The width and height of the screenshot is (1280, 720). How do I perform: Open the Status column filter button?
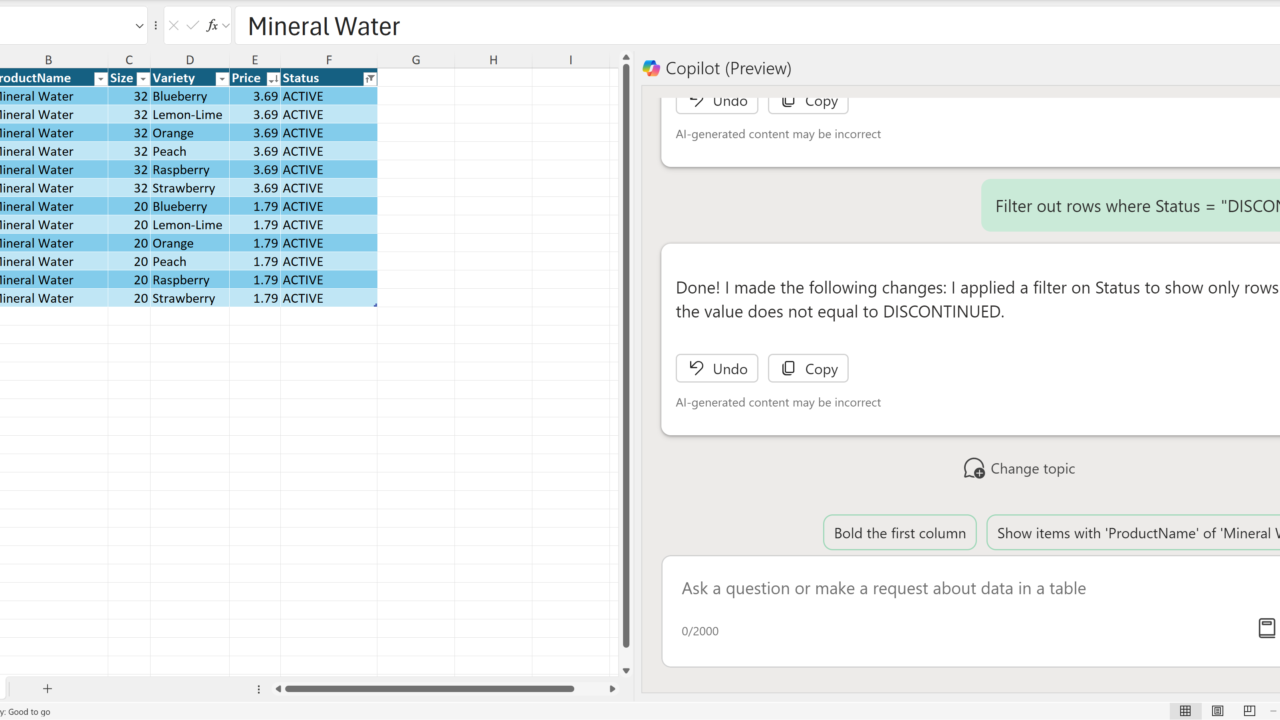[x=370, y=78]
